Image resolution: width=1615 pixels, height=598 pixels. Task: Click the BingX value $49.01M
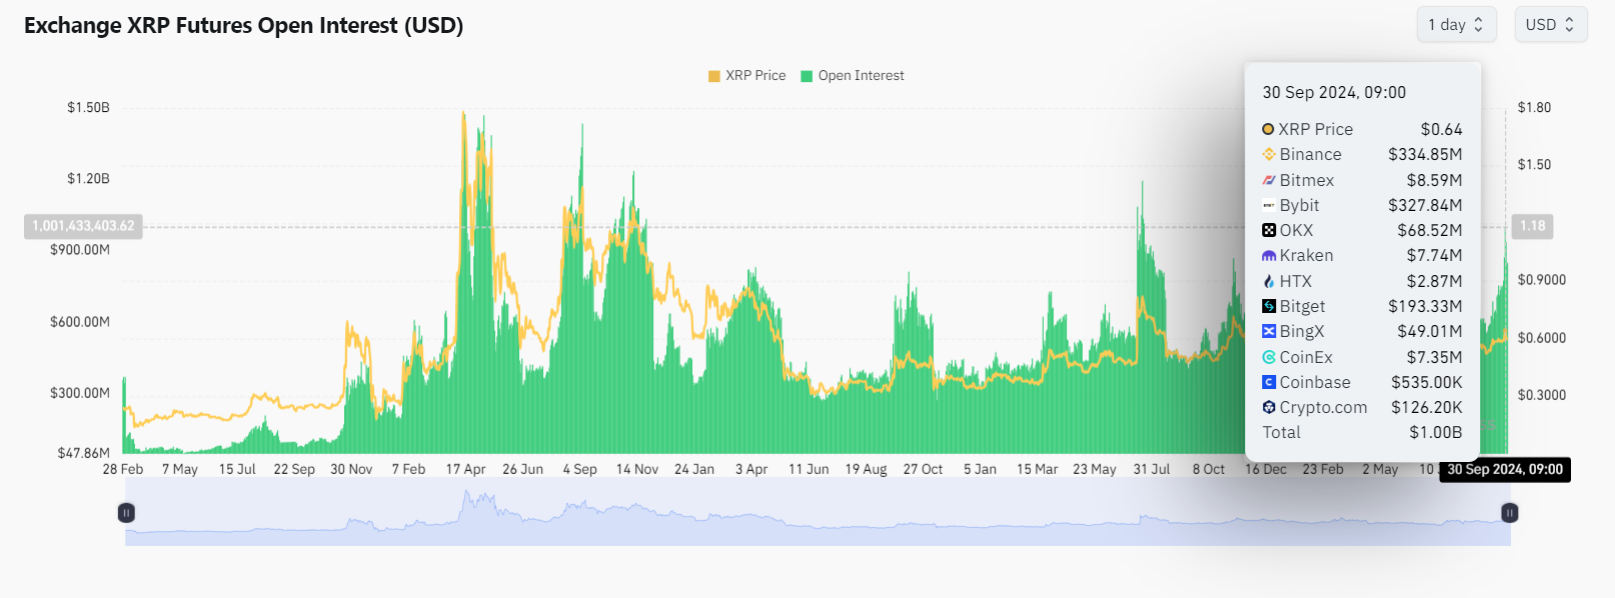pyautogui.click(x=1430, y=331)
